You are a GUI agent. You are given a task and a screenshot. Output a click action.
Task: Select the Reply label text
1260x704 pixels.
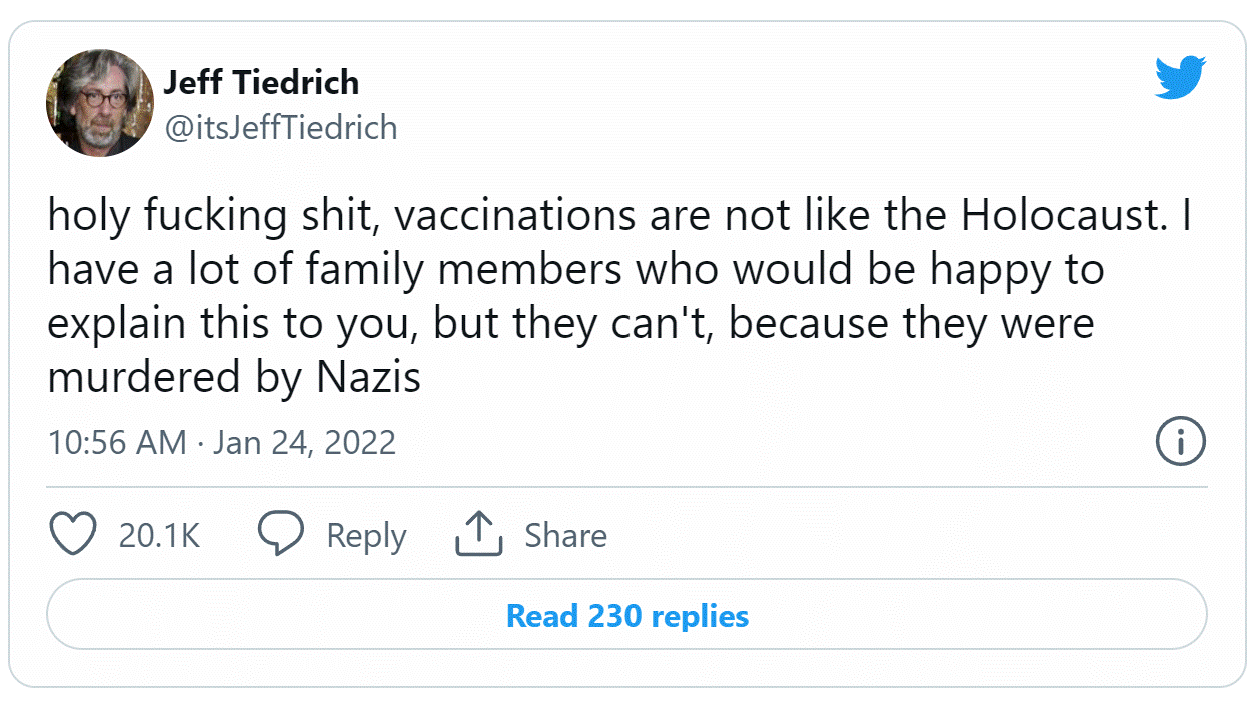(365, 534)
